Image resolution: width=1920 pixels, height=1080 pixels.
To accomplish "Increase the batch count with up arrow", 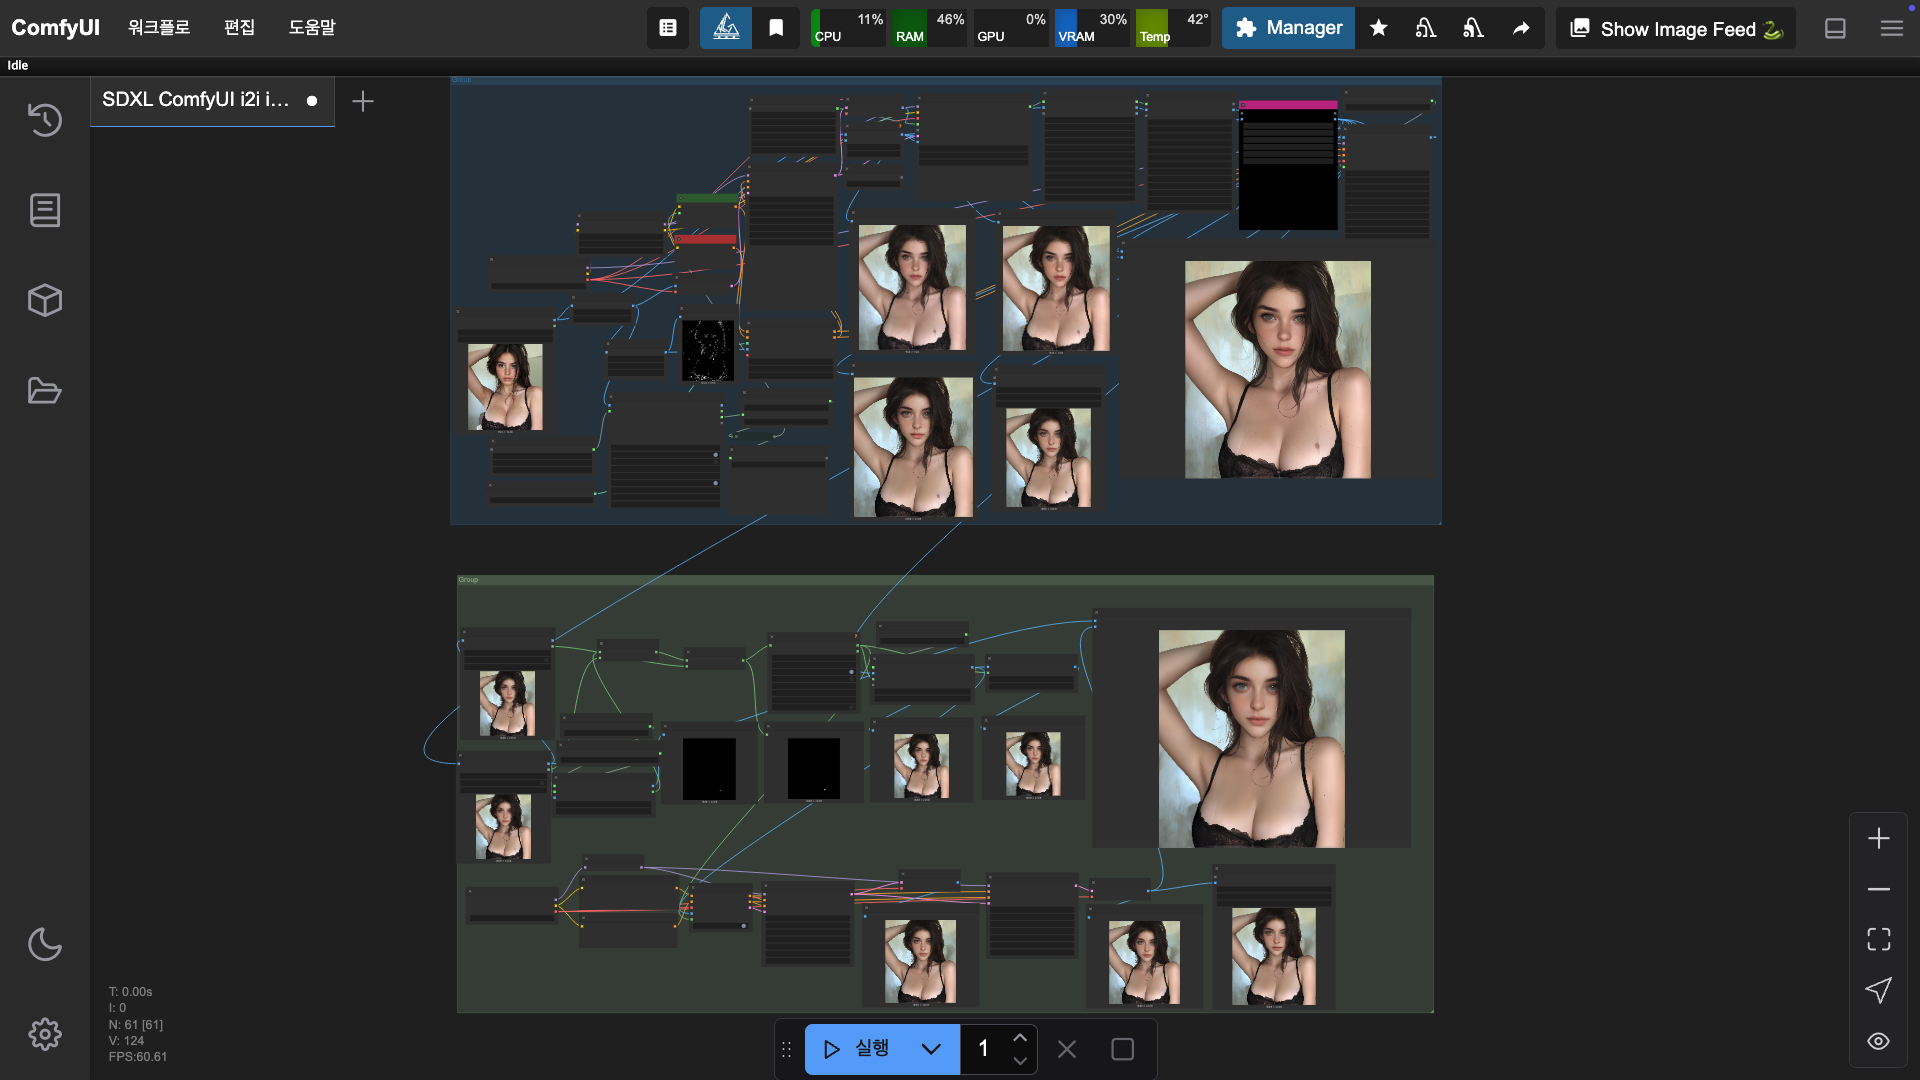I will [x=1020, y=1038].
